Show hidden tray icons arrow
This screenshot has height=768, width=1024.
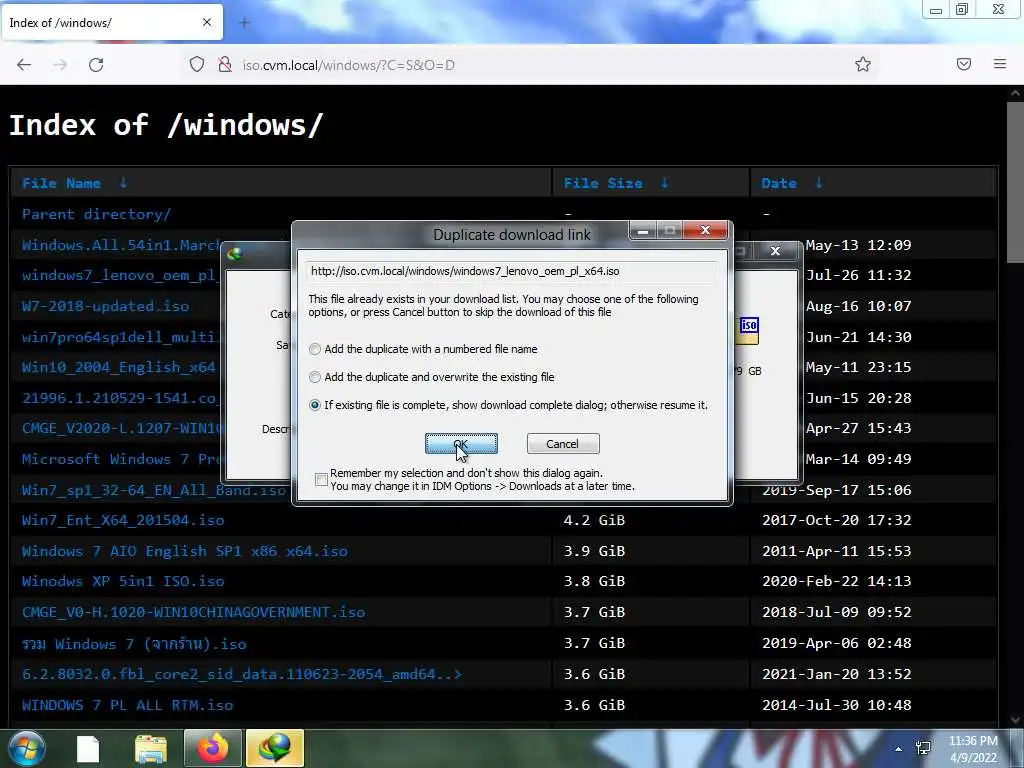tap(899, 748)
